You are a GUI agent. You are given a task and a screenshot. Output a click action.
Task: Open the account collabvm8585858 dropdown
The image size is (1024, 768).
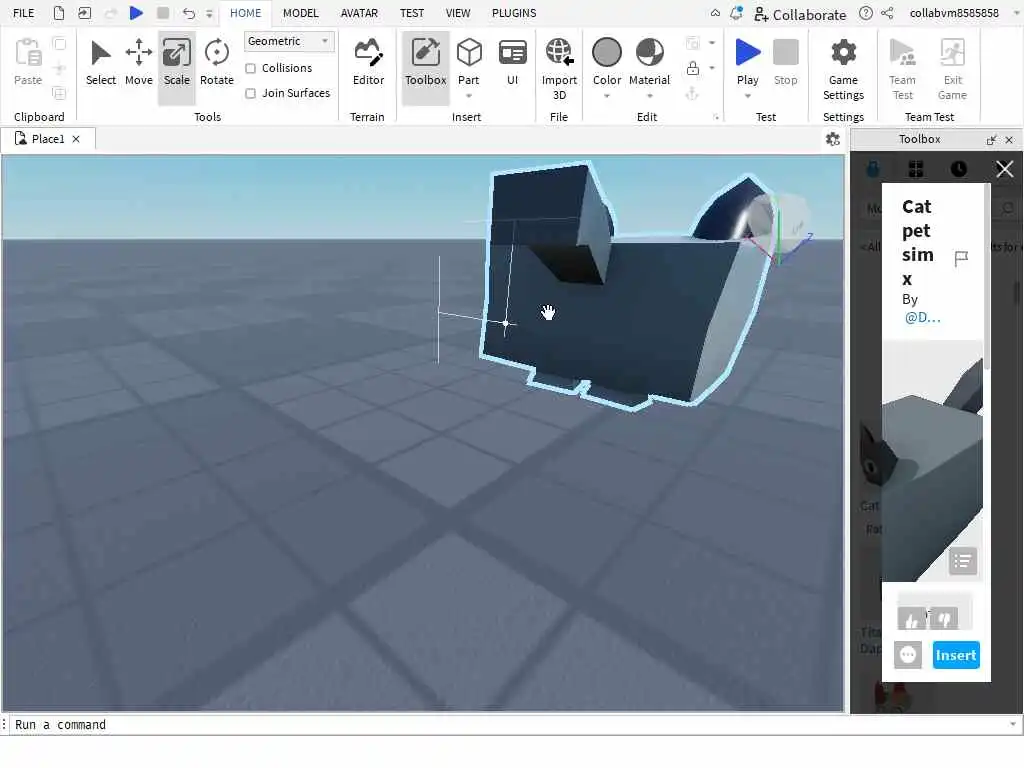point(1016,13)
